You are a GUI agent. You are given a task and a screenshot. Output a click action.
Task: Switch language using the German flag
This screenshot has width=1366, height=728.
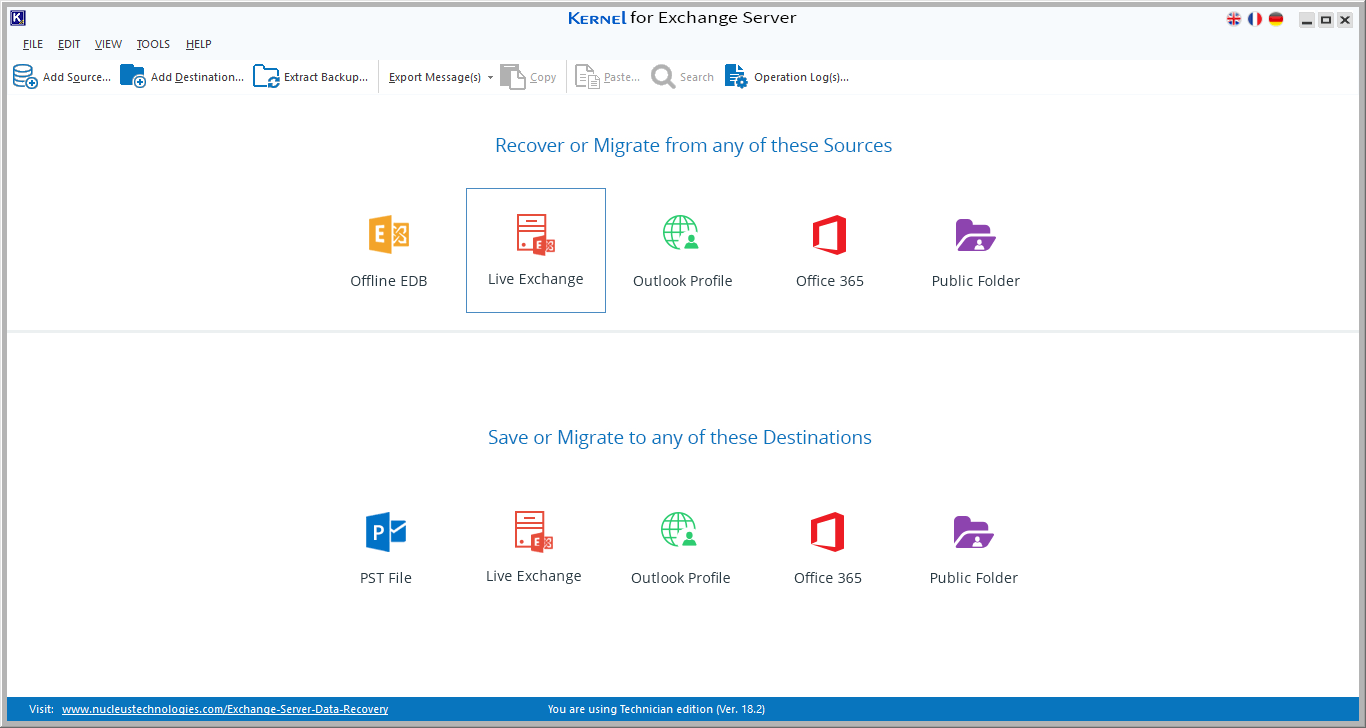pyautogui.click(x=1276, y=19)
